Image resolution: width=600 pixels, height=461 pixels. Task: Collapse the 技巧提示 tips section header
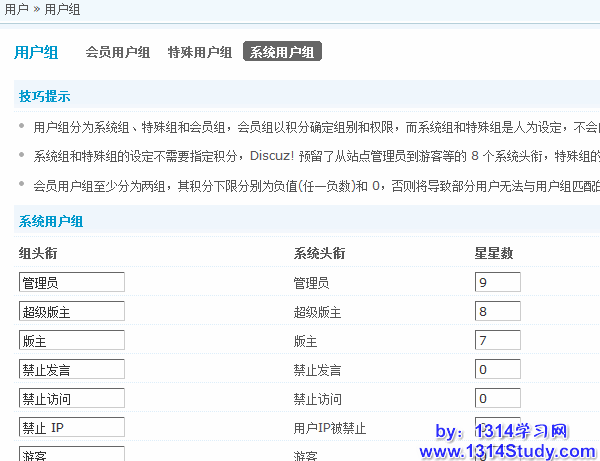point(44,97)
